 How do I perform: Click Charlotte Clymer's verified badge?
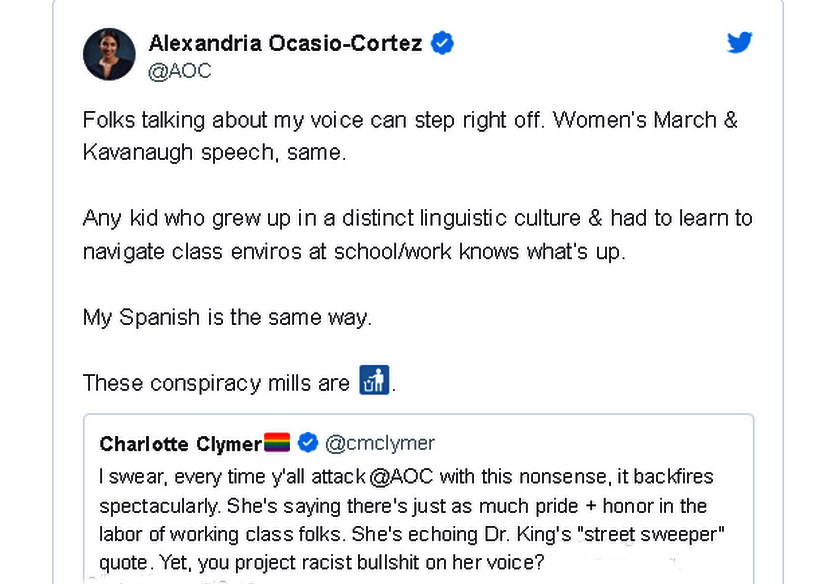308,443
